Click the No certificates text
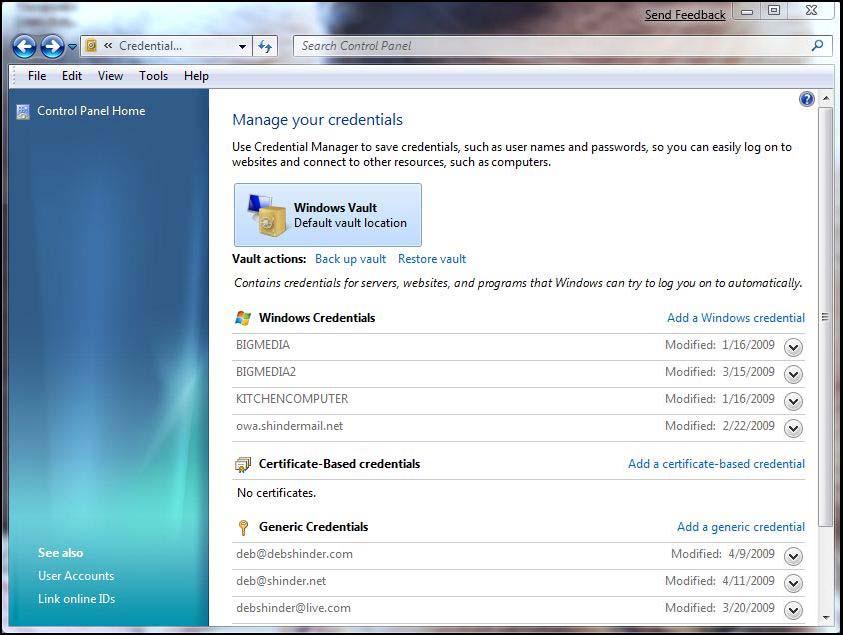 coord(276,493)
